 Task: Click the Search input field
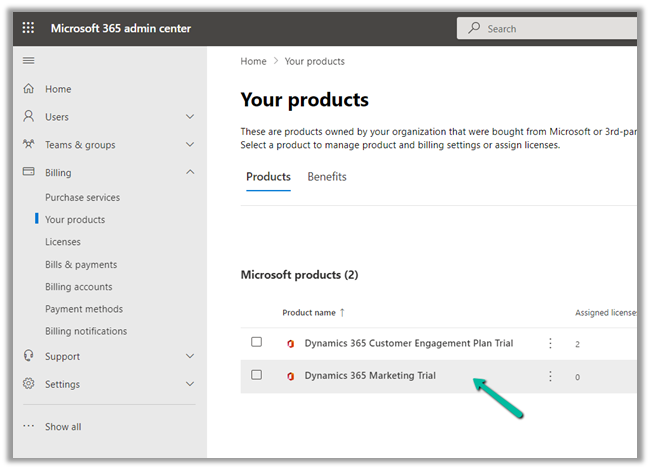[555, 28]
